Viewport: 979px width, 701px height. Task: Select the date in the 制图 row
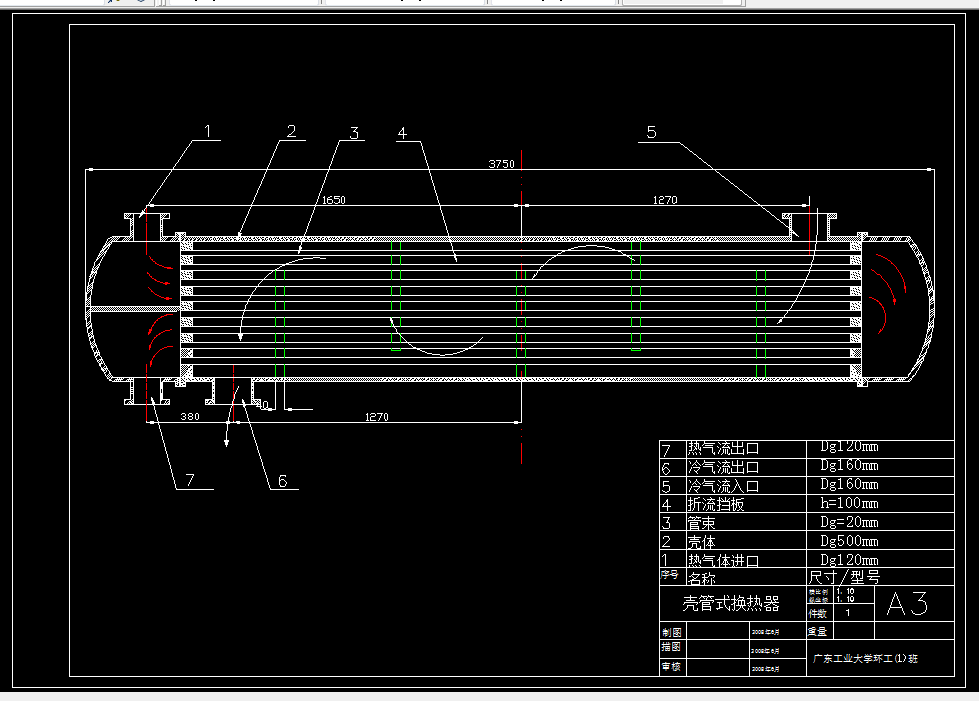tap(765, 632)
